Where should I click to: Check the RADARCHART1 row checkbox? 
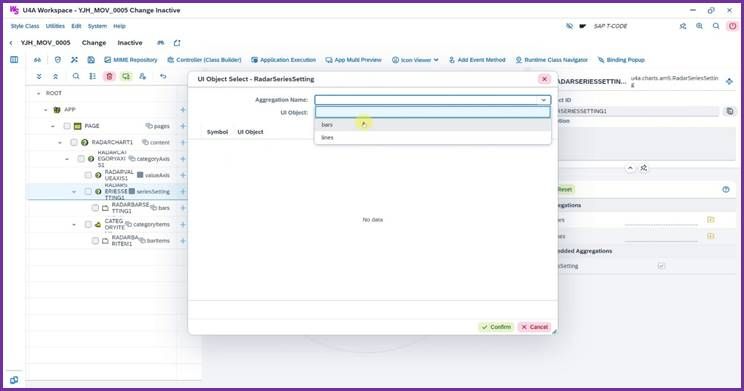(x=74, y=142)
